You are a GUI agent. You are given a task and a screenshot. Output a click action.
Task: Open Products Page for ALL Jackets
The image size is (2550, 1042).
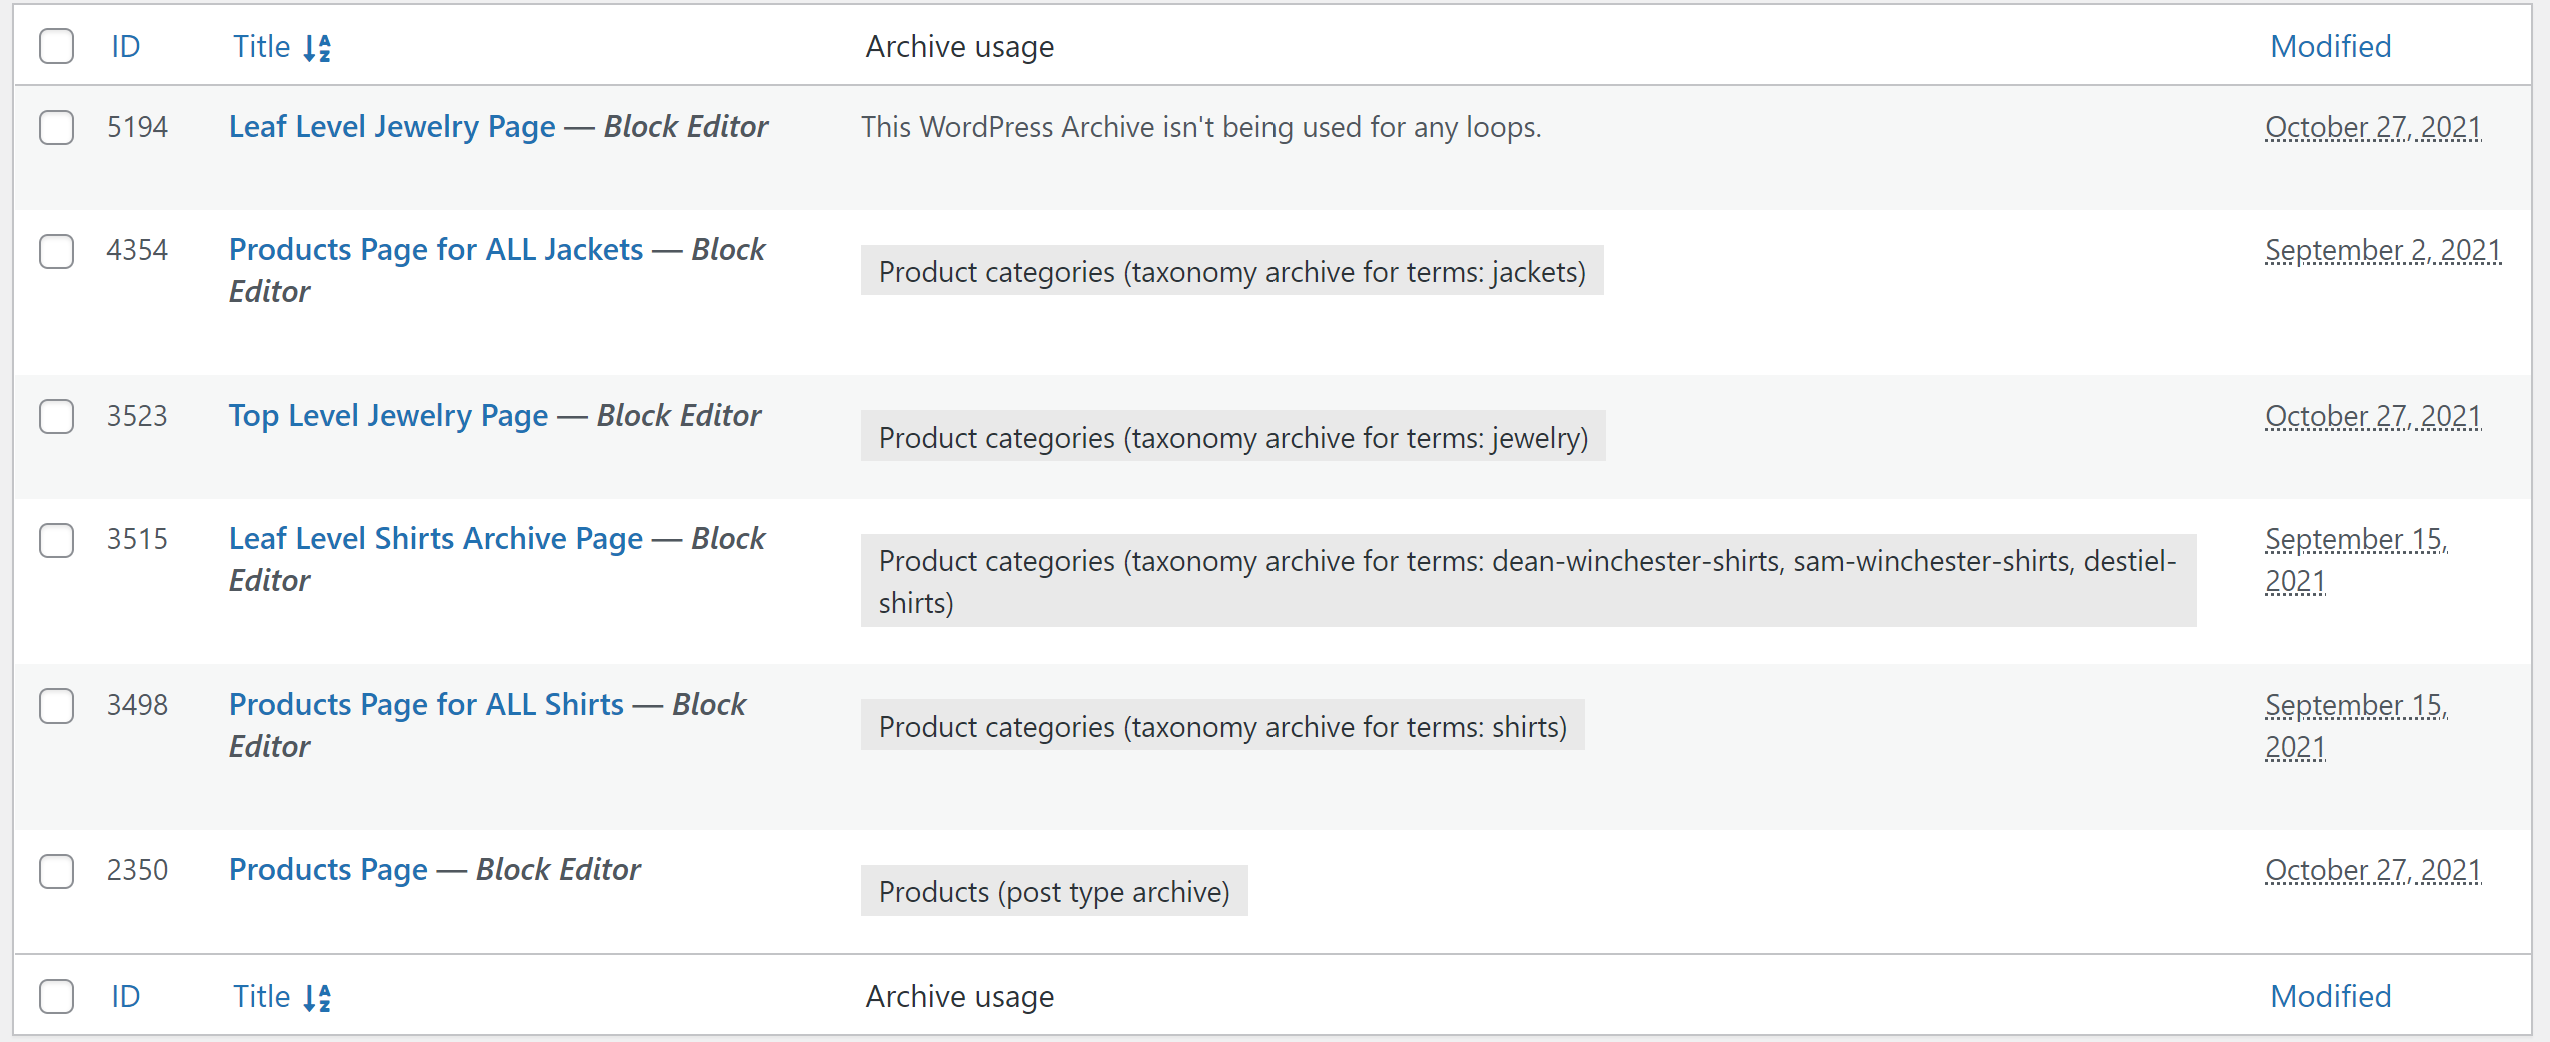pyautogui.click(x=436, y=250)
